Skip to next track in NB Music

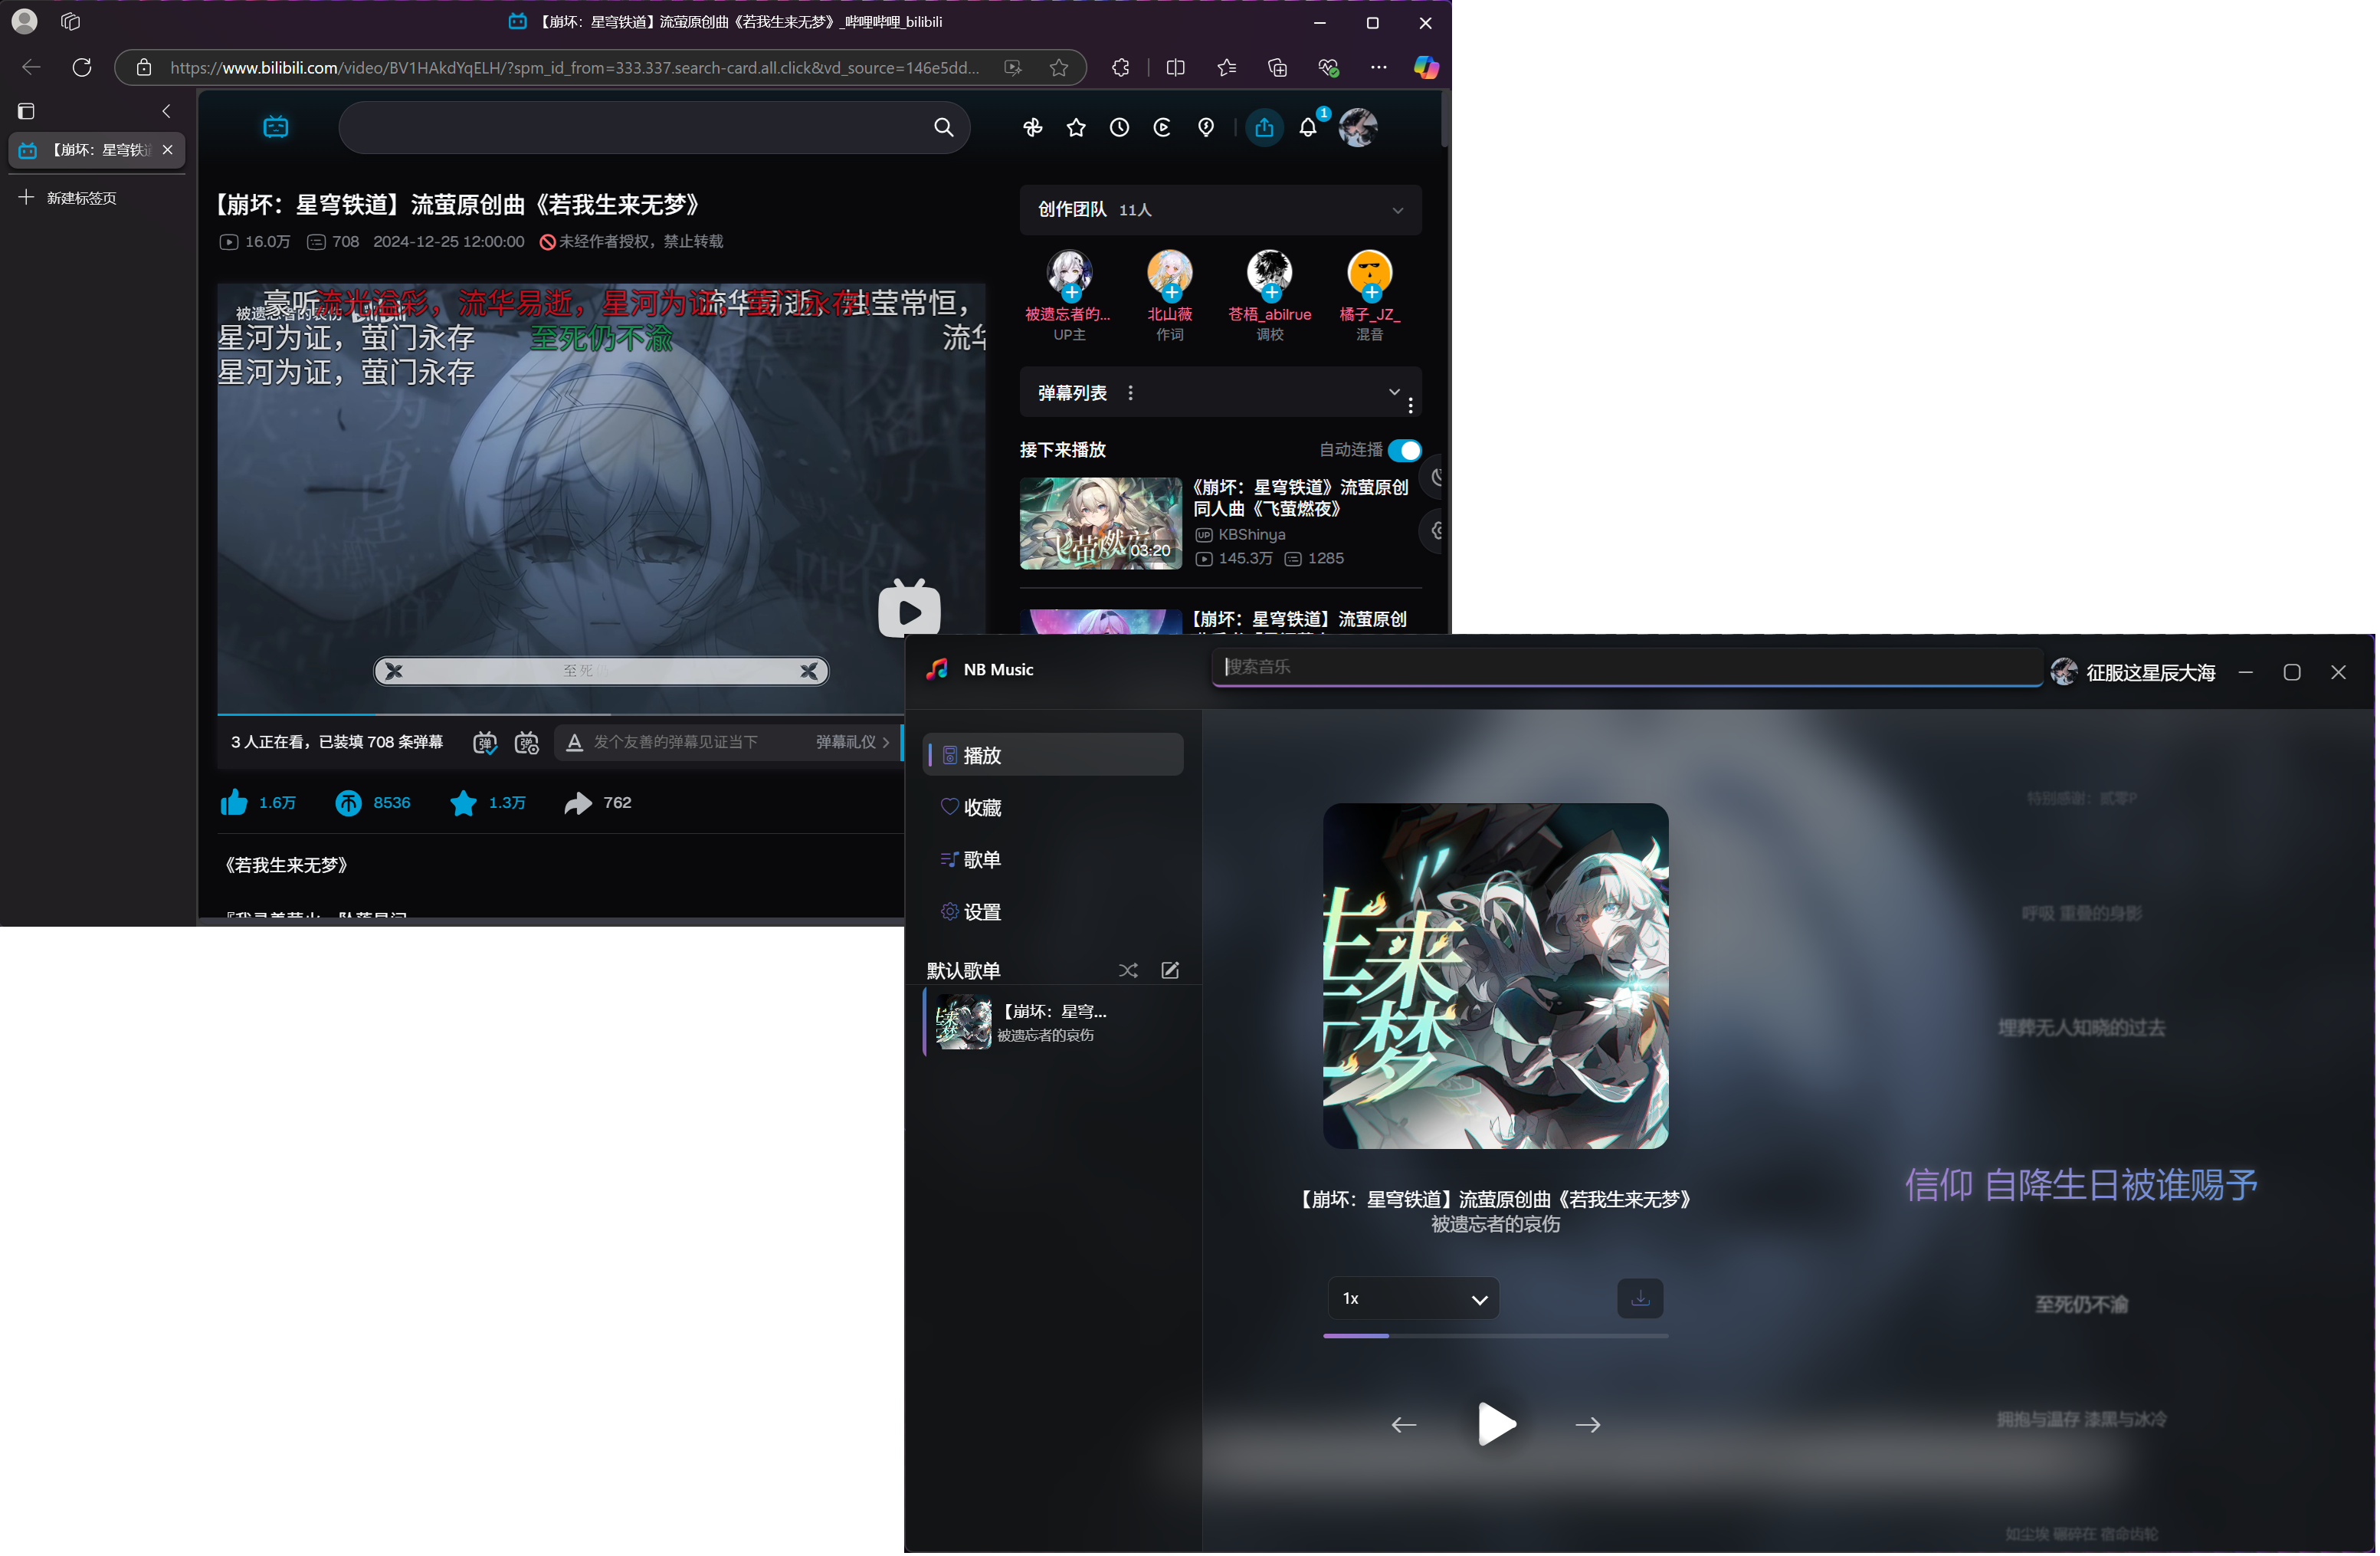(1589, 1426)
